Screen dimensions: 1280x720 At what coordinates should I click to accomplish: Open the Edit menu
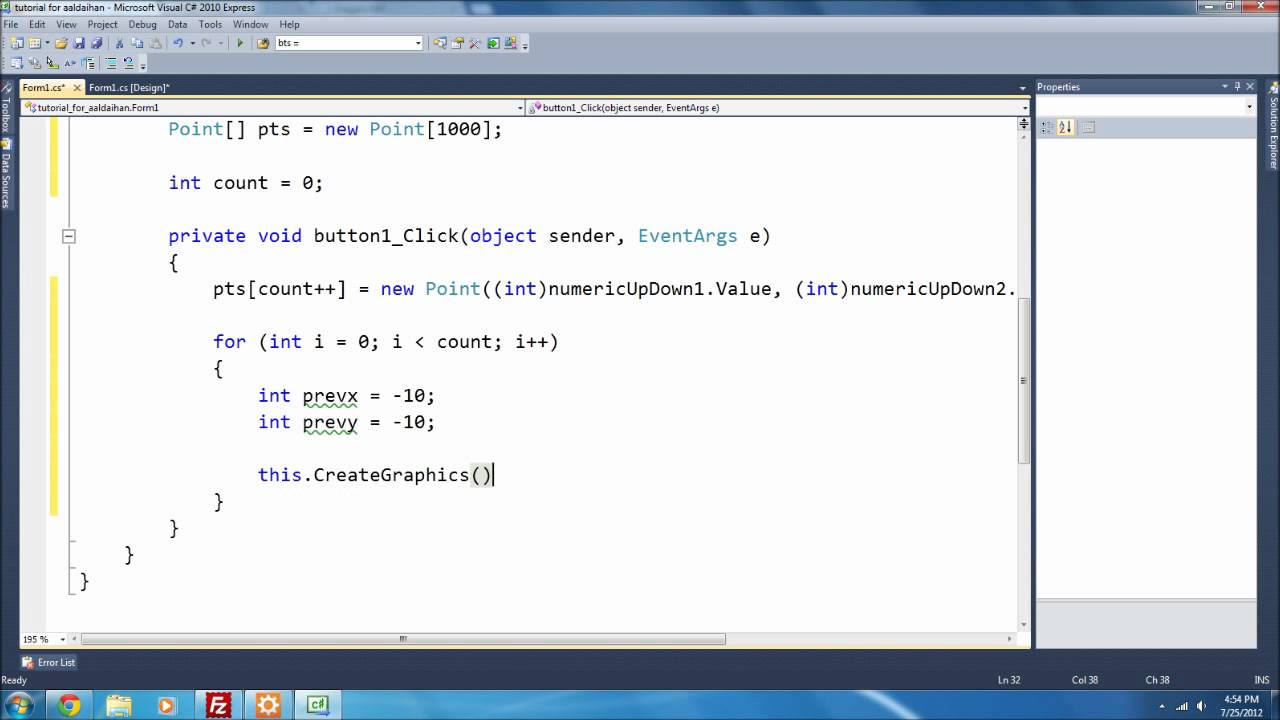[36, 24]
